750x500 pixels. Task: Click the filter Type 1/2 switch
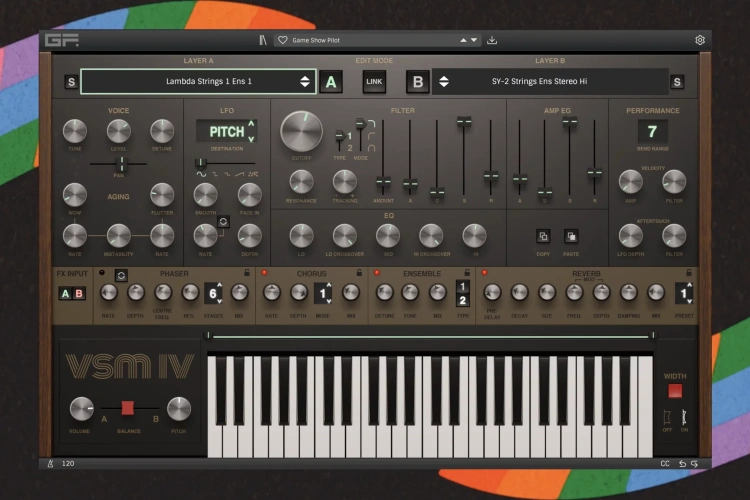point(340,136)
